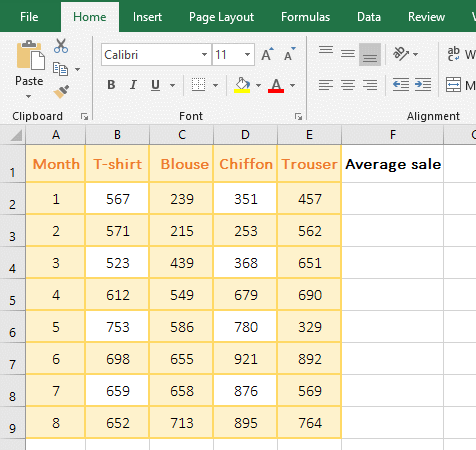Screen dimensions: 476x450
Task: Select cell containing 764
Action: [310, 423]
